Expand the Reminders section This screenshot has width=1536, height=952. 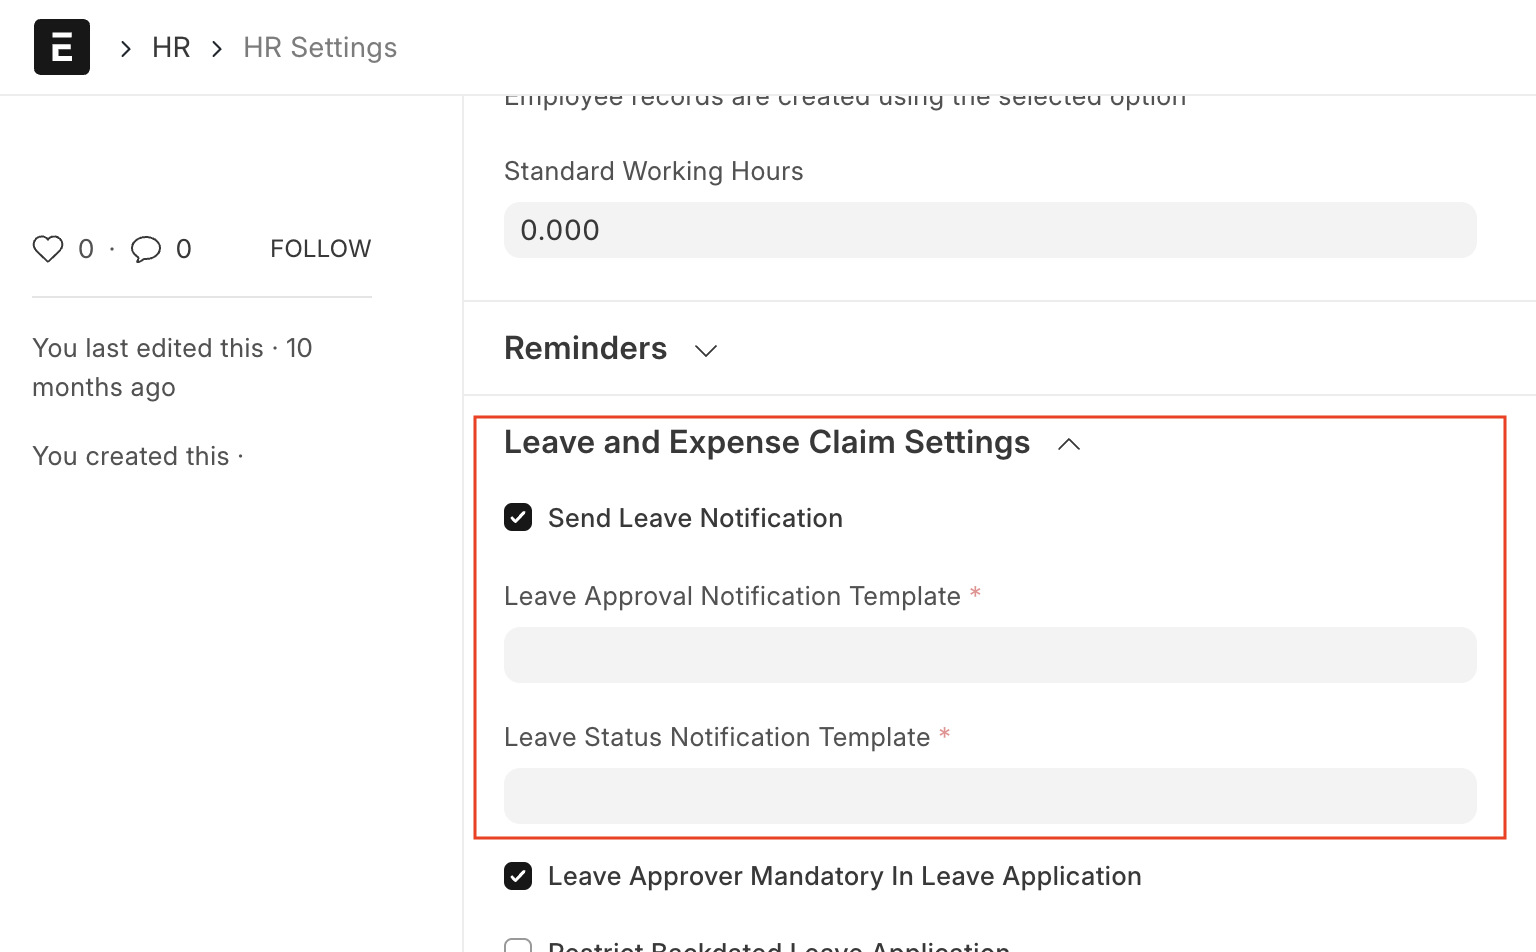point(706,350)
